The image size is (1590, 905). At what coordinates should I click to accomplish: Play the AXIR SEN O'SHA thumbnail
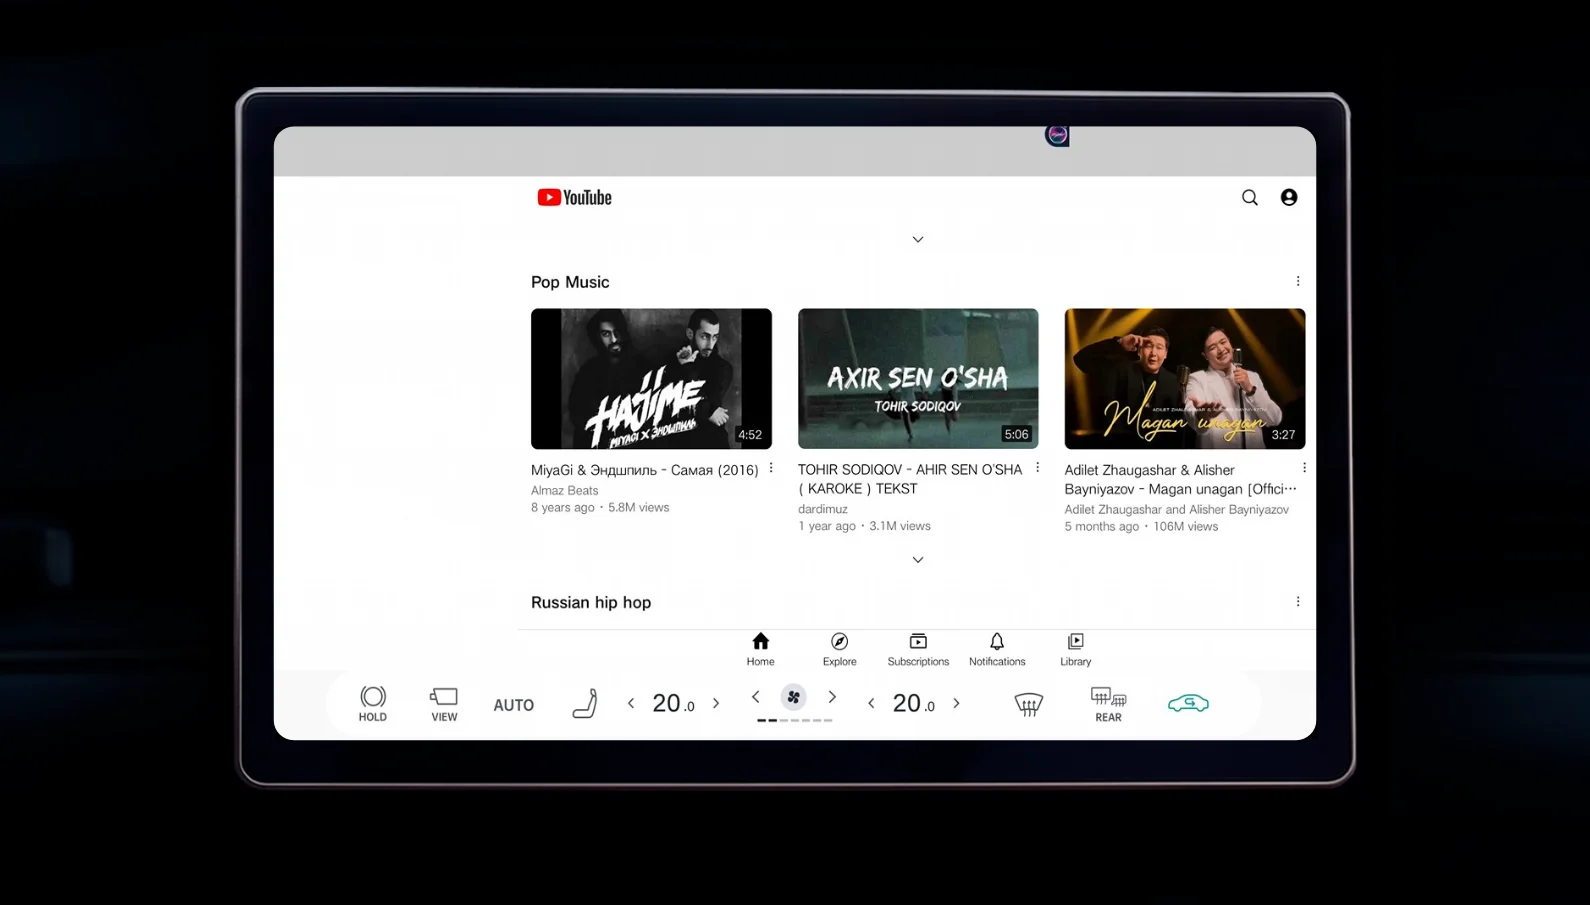point(918,379)
